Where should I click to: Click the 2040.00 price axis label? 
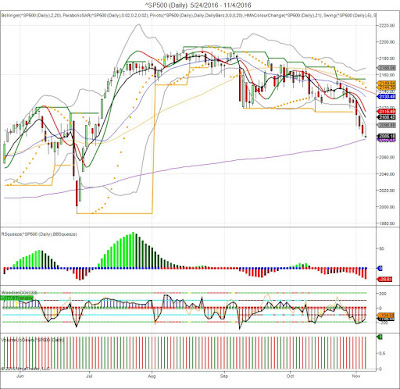[x=387, y=174]
